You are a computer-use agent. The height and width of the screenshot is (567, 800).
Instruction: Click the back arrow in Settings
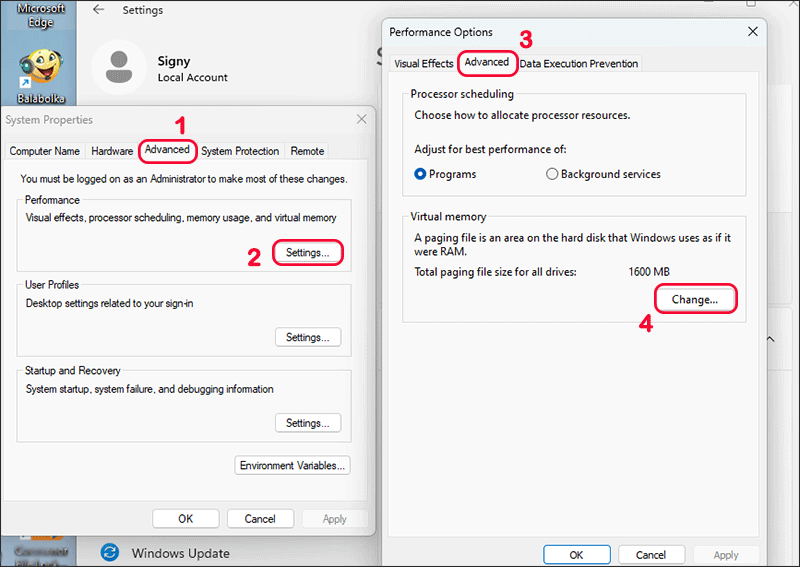click(x=98, y=10)
